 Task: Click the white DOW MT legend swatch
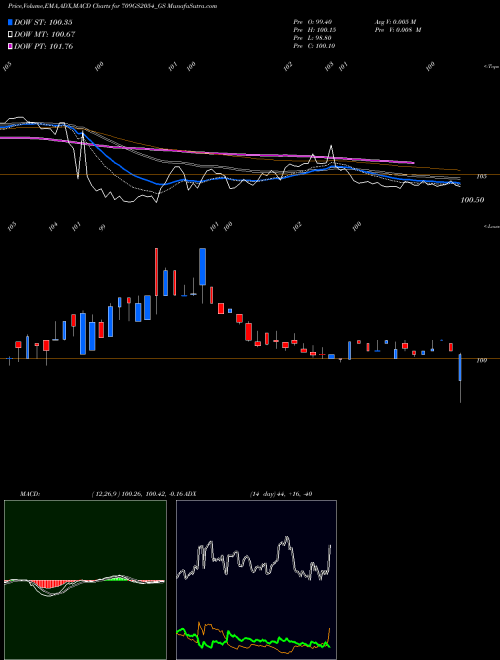10,35
